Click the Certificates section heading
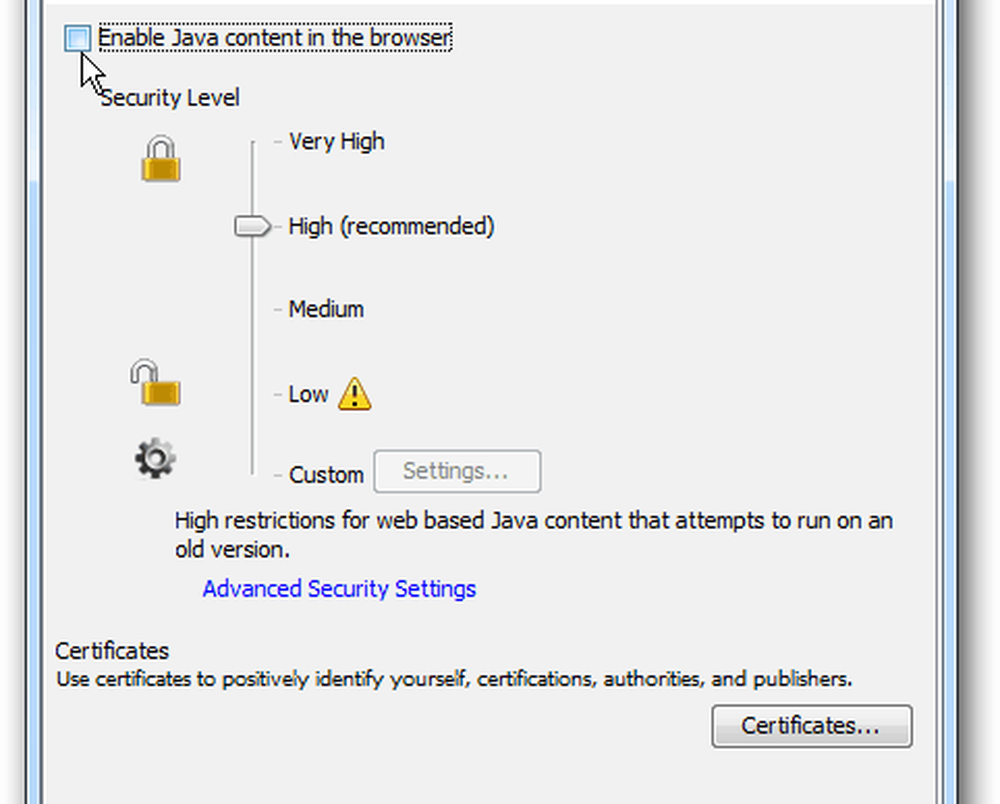The width and height of the screenshot is (1000, 804). click(x=112, y=652)
